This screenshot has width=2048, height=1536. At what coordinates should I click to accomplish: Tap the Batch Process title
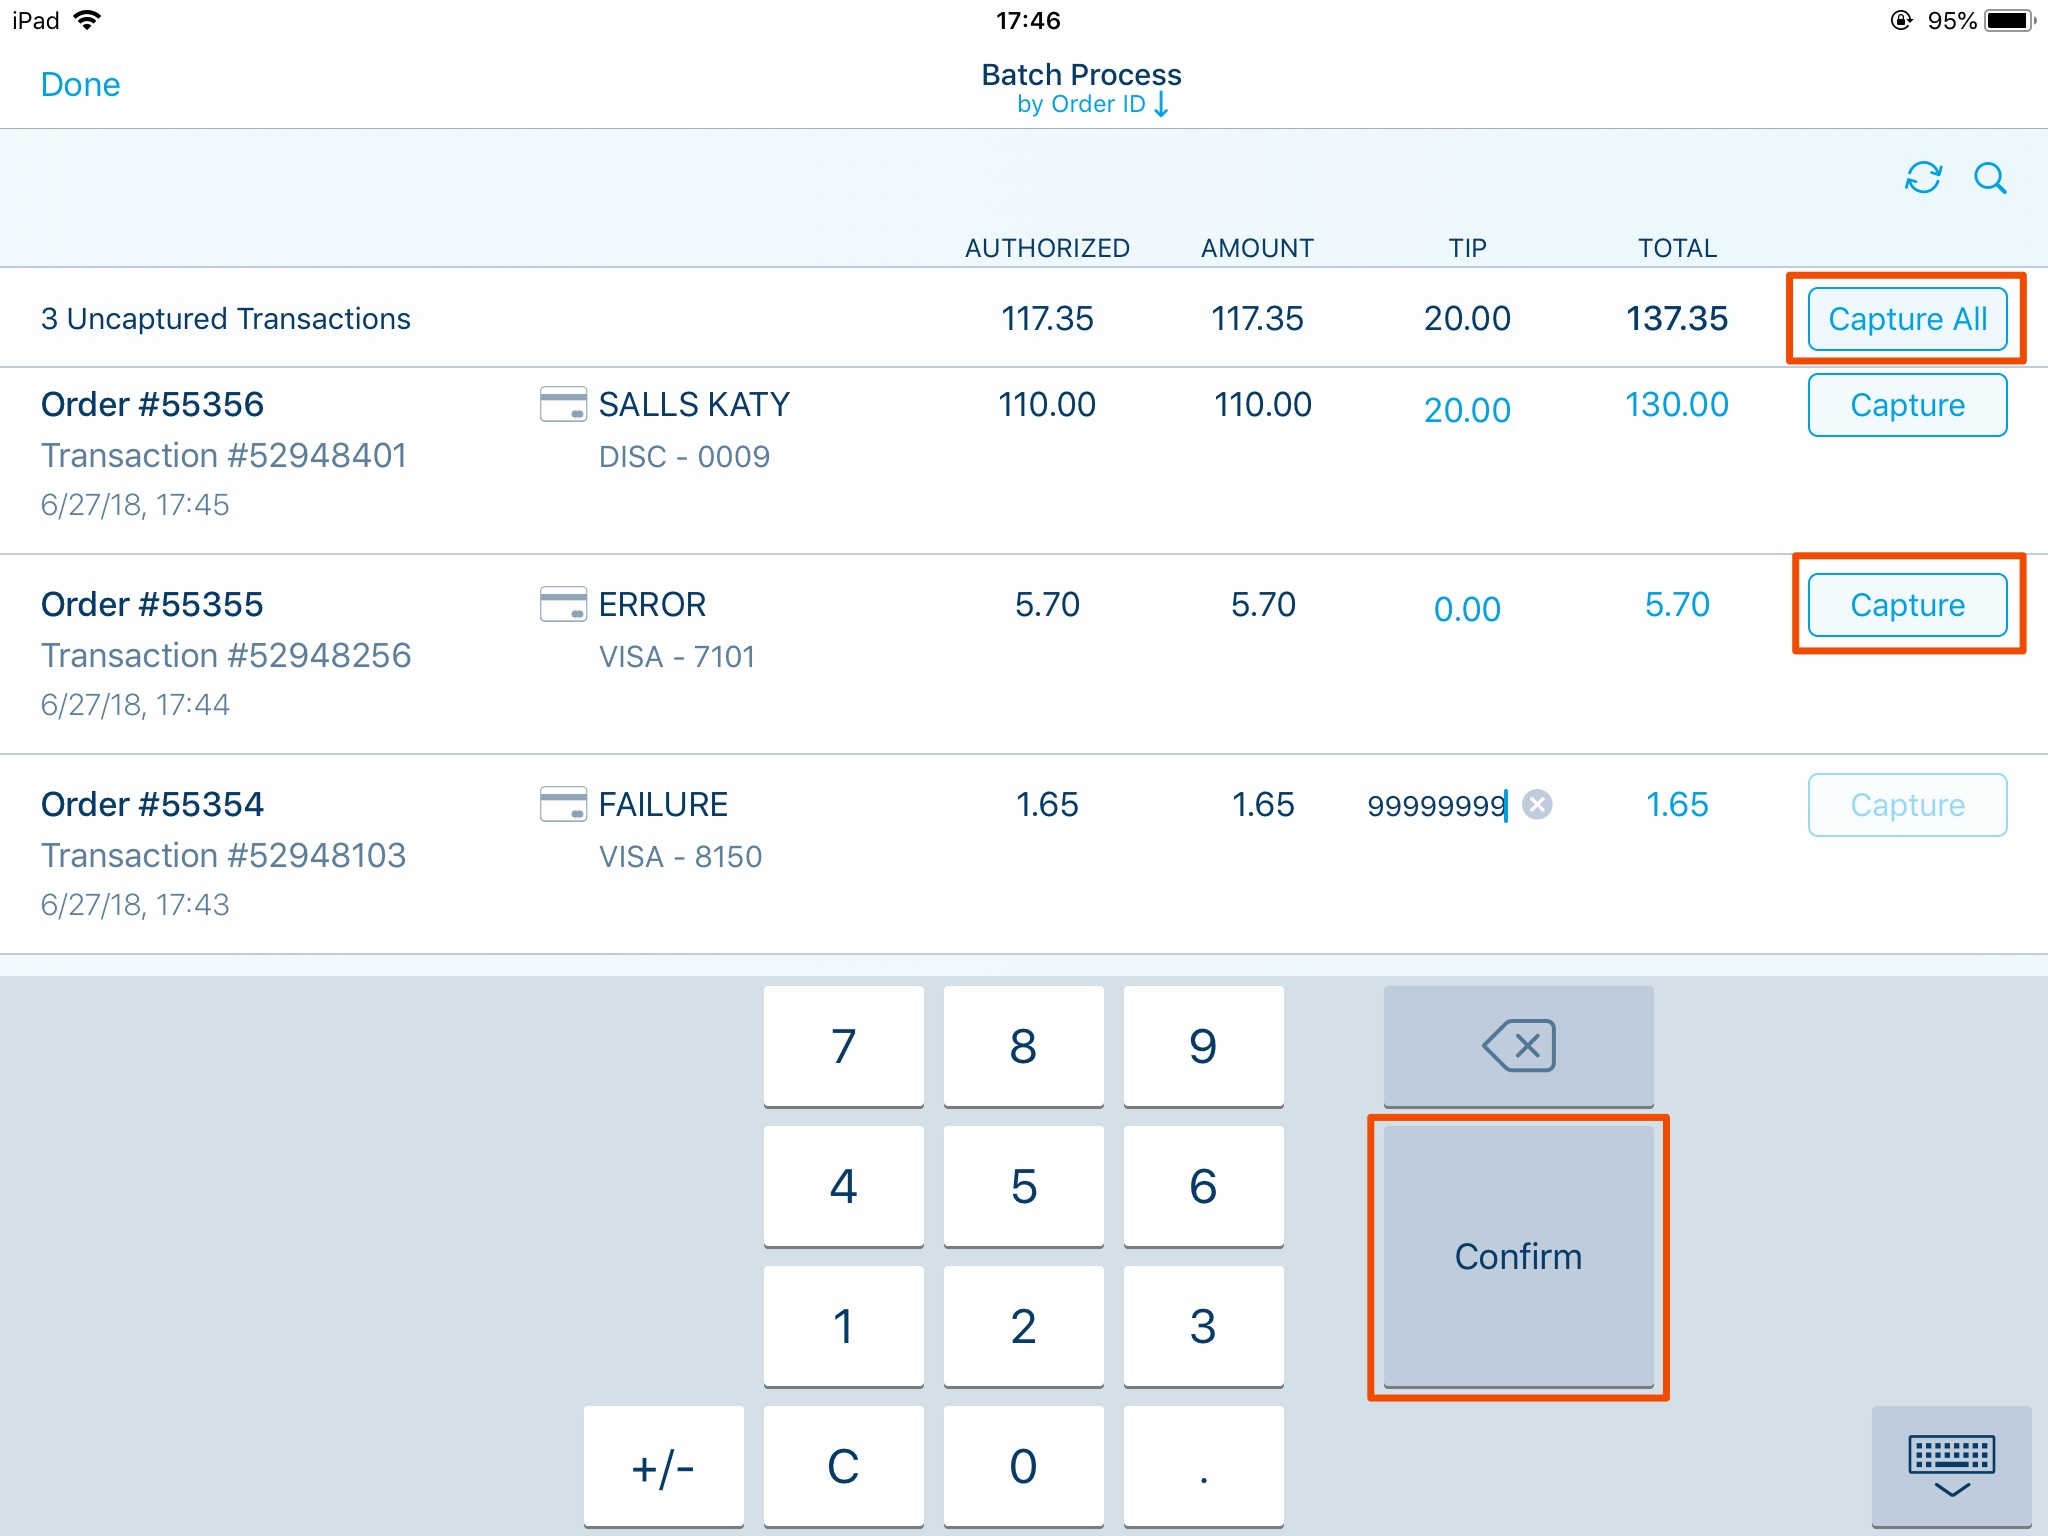[x=1081, y=74]
